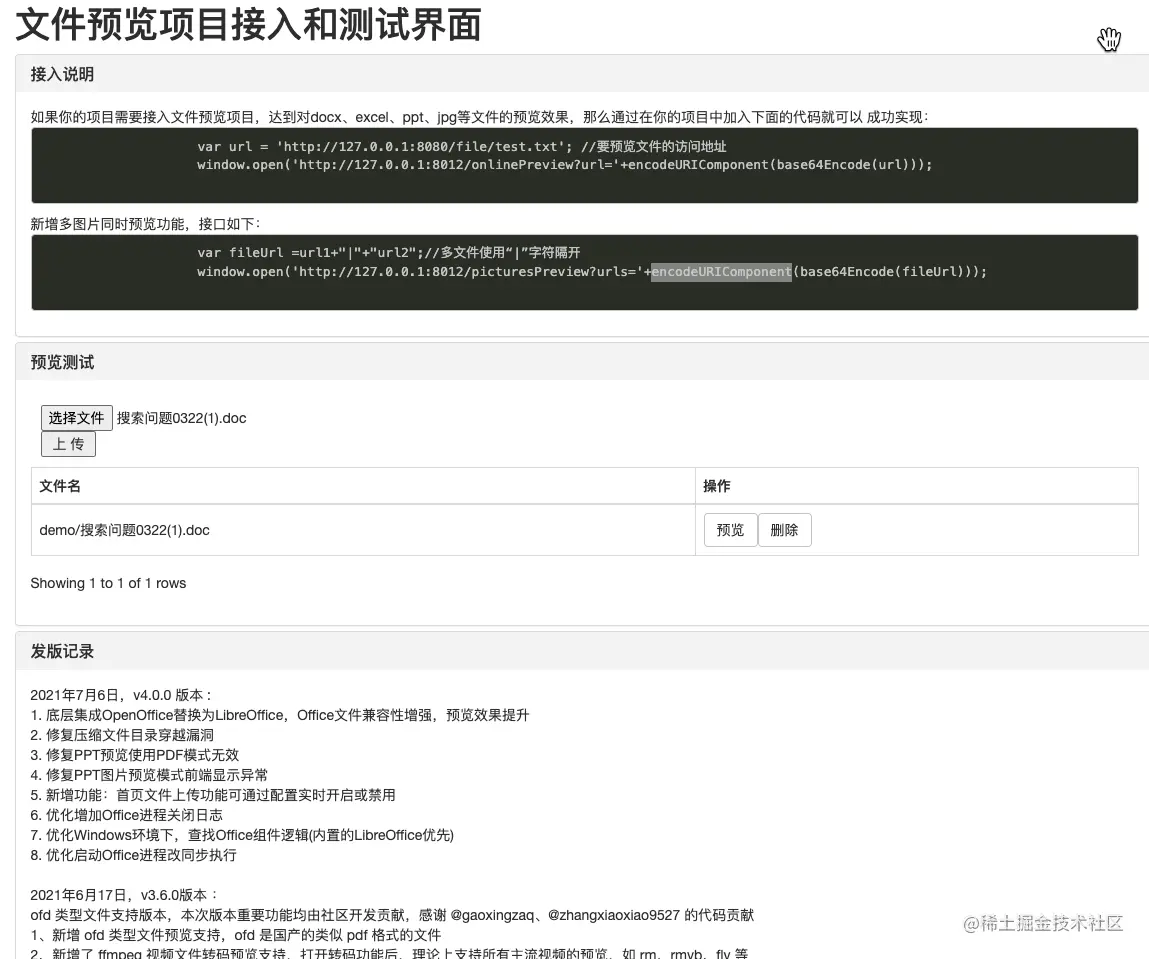The height and width of the screenshot is (959, 1149).
Task: Click the LibreOffice integration changelog entry
Action: (x=280, y=714)
